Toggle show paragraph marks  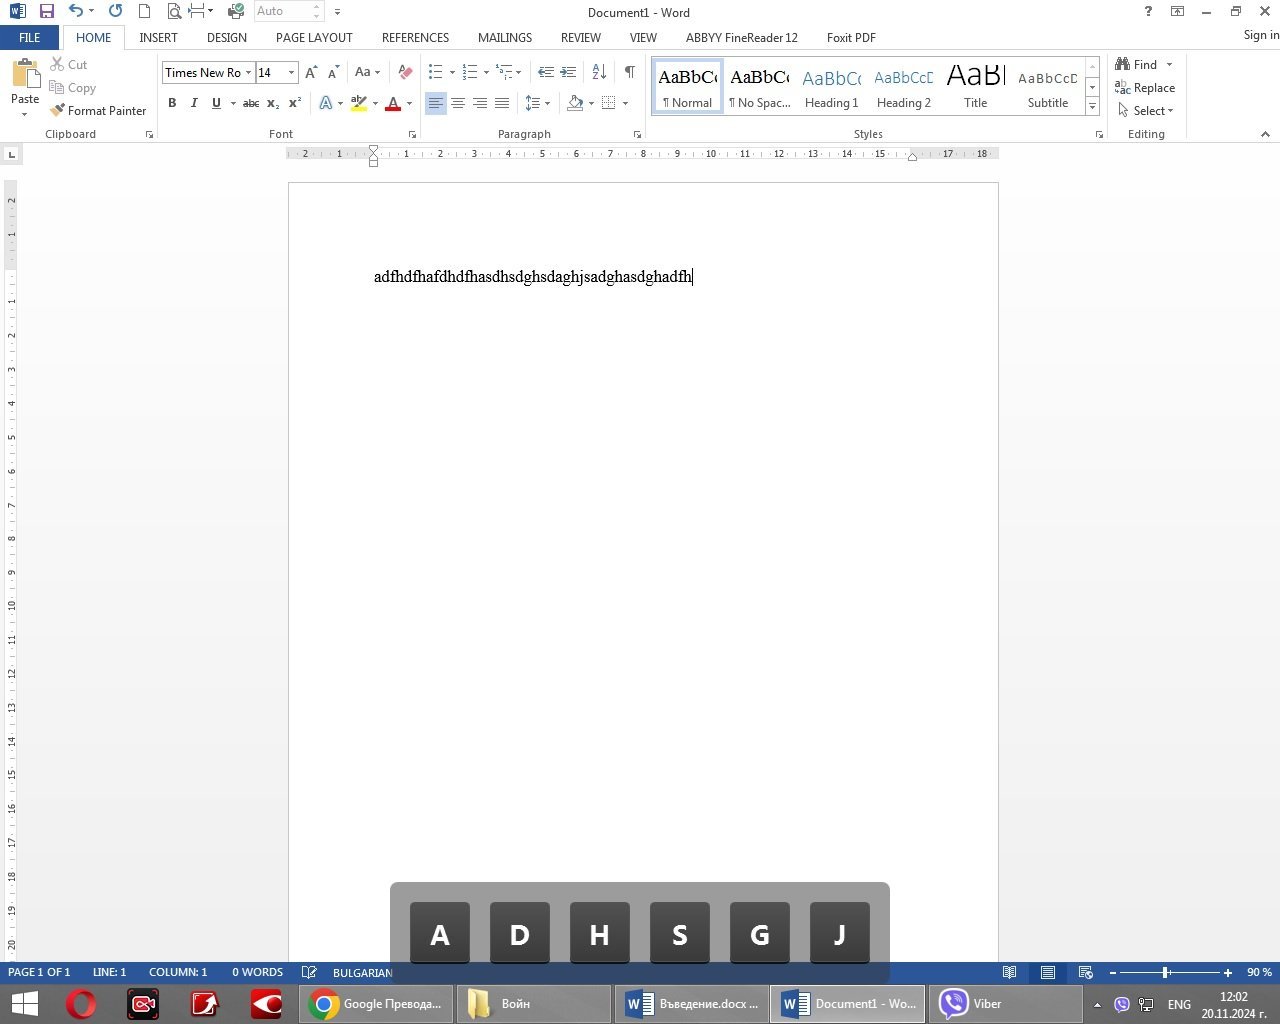[629, 72]
